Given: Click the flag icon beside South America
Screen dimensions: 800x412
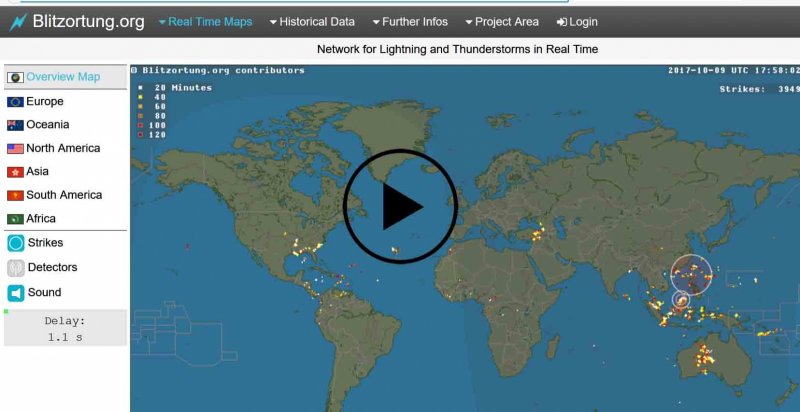Looking at the screenshot, I should 15,196.
